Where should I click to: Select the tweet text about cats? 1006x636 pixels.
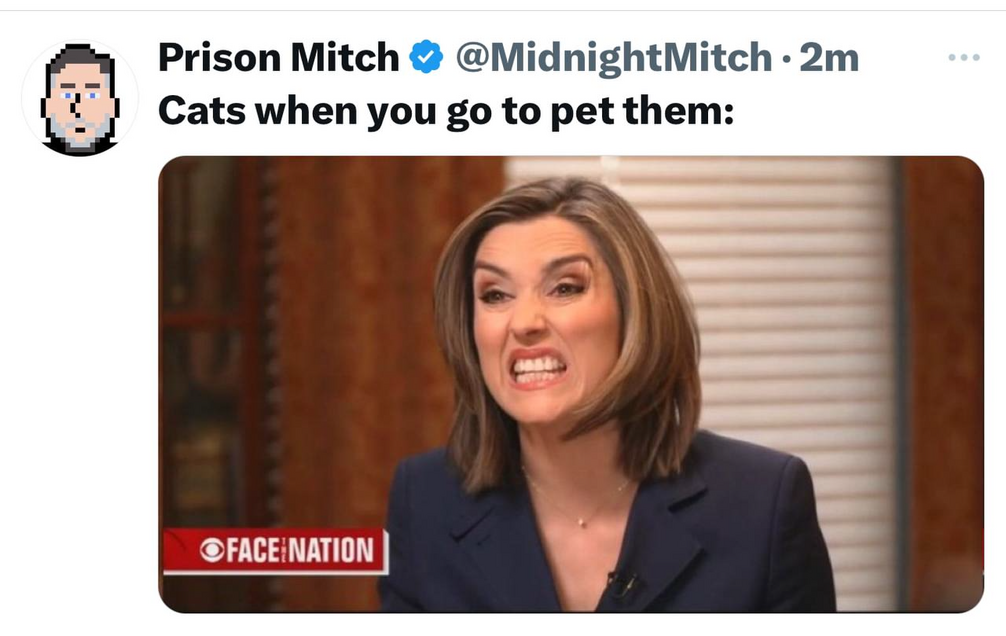(446, 112)
